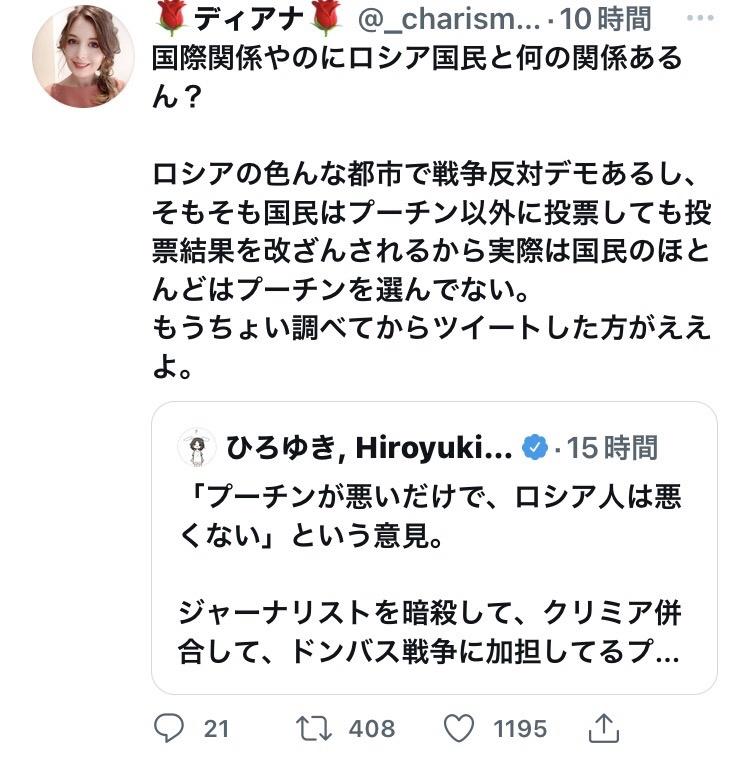Screen dimensions: 750x761
Task: Click the left rose emoji by name
Action: coord(172,18)
